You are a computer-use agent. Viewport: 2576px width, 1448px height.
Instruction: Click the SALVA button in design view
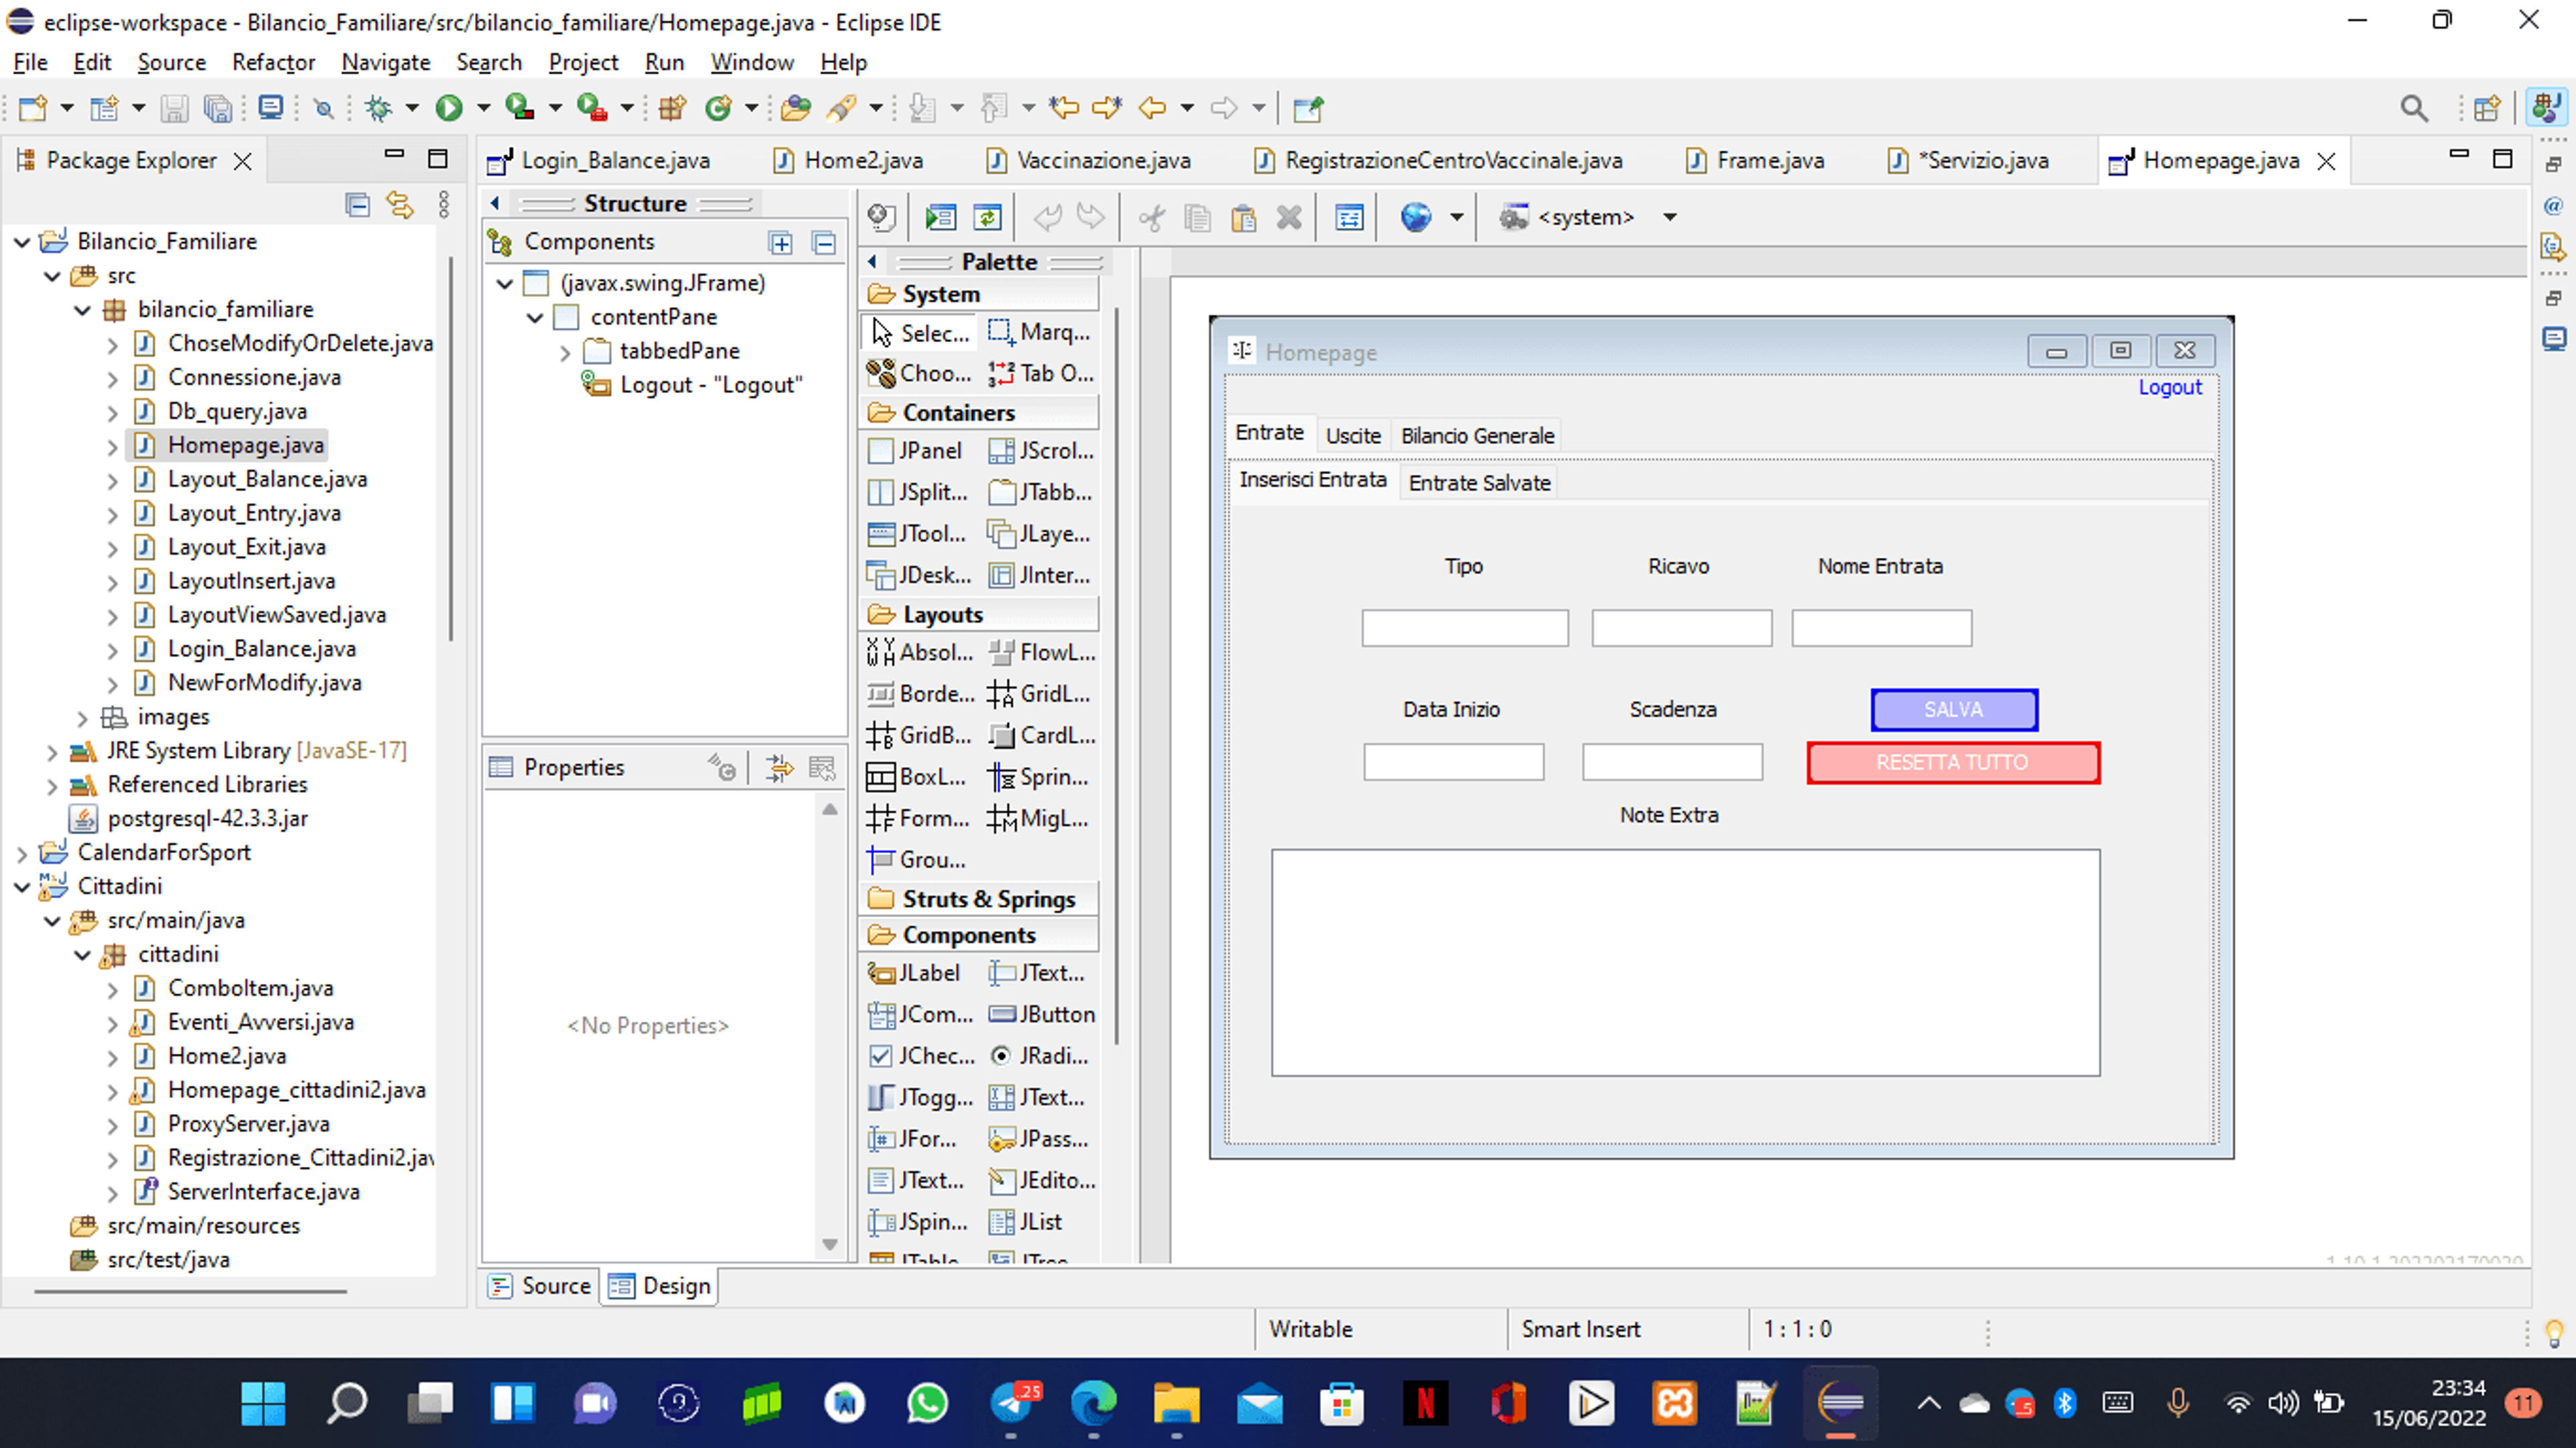point(1954,710)
